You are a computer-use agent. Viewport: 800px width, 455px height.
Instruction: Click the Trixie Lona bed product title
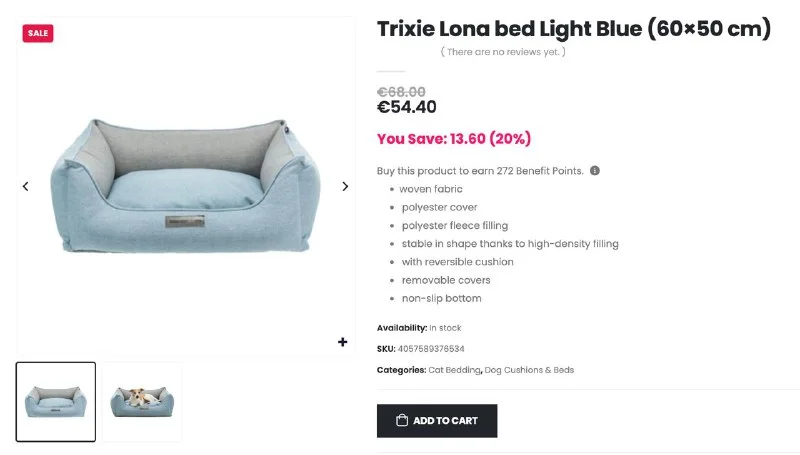tap(573, 29)
